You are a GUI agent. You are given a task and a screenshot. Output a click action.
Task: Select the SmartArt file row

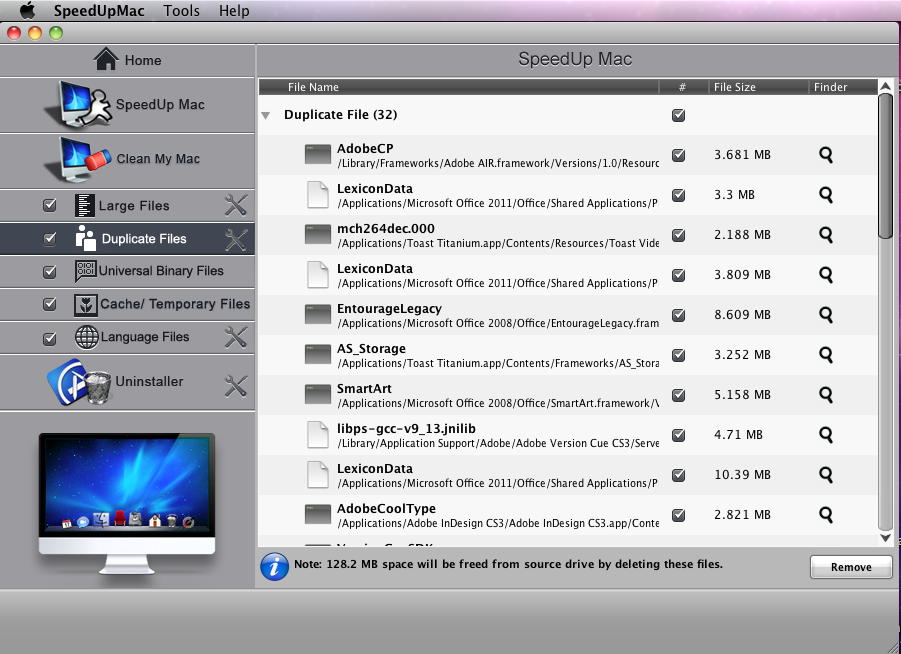[x=568, y=395]
